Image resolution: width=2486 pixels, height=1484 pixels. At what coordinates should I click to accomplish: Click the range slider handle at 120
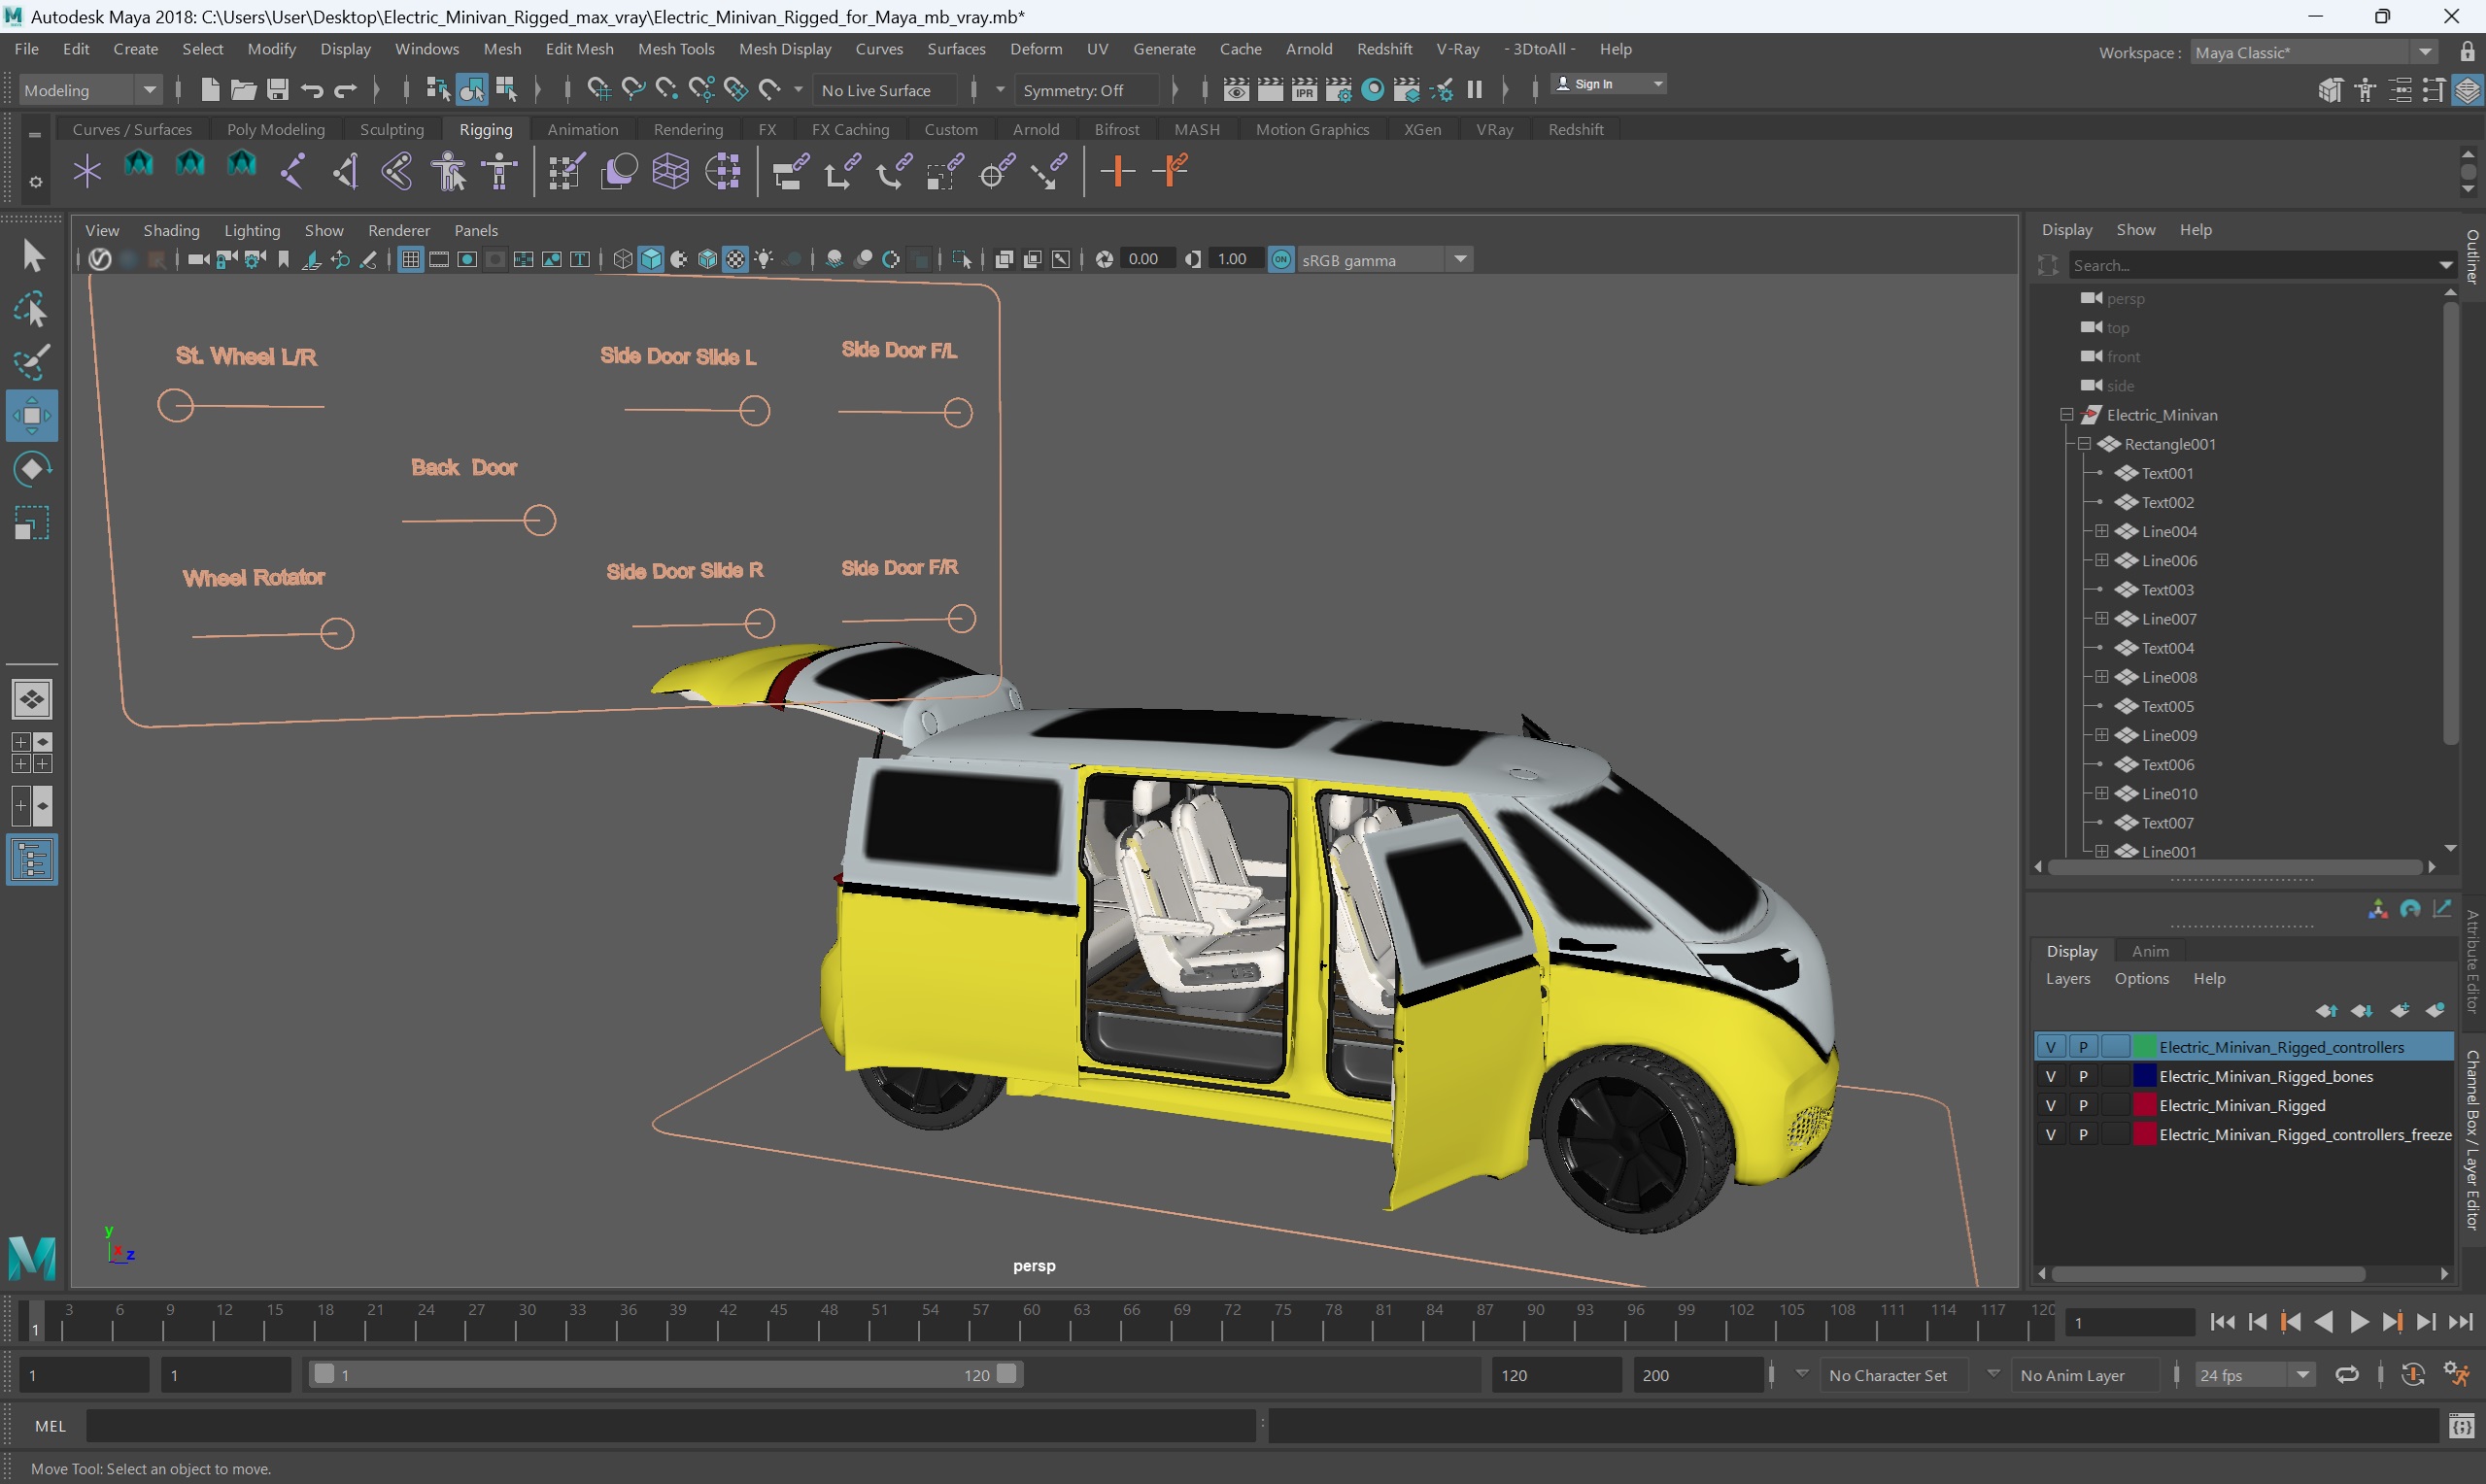pyautogui.click(x=1007, y=1374)
